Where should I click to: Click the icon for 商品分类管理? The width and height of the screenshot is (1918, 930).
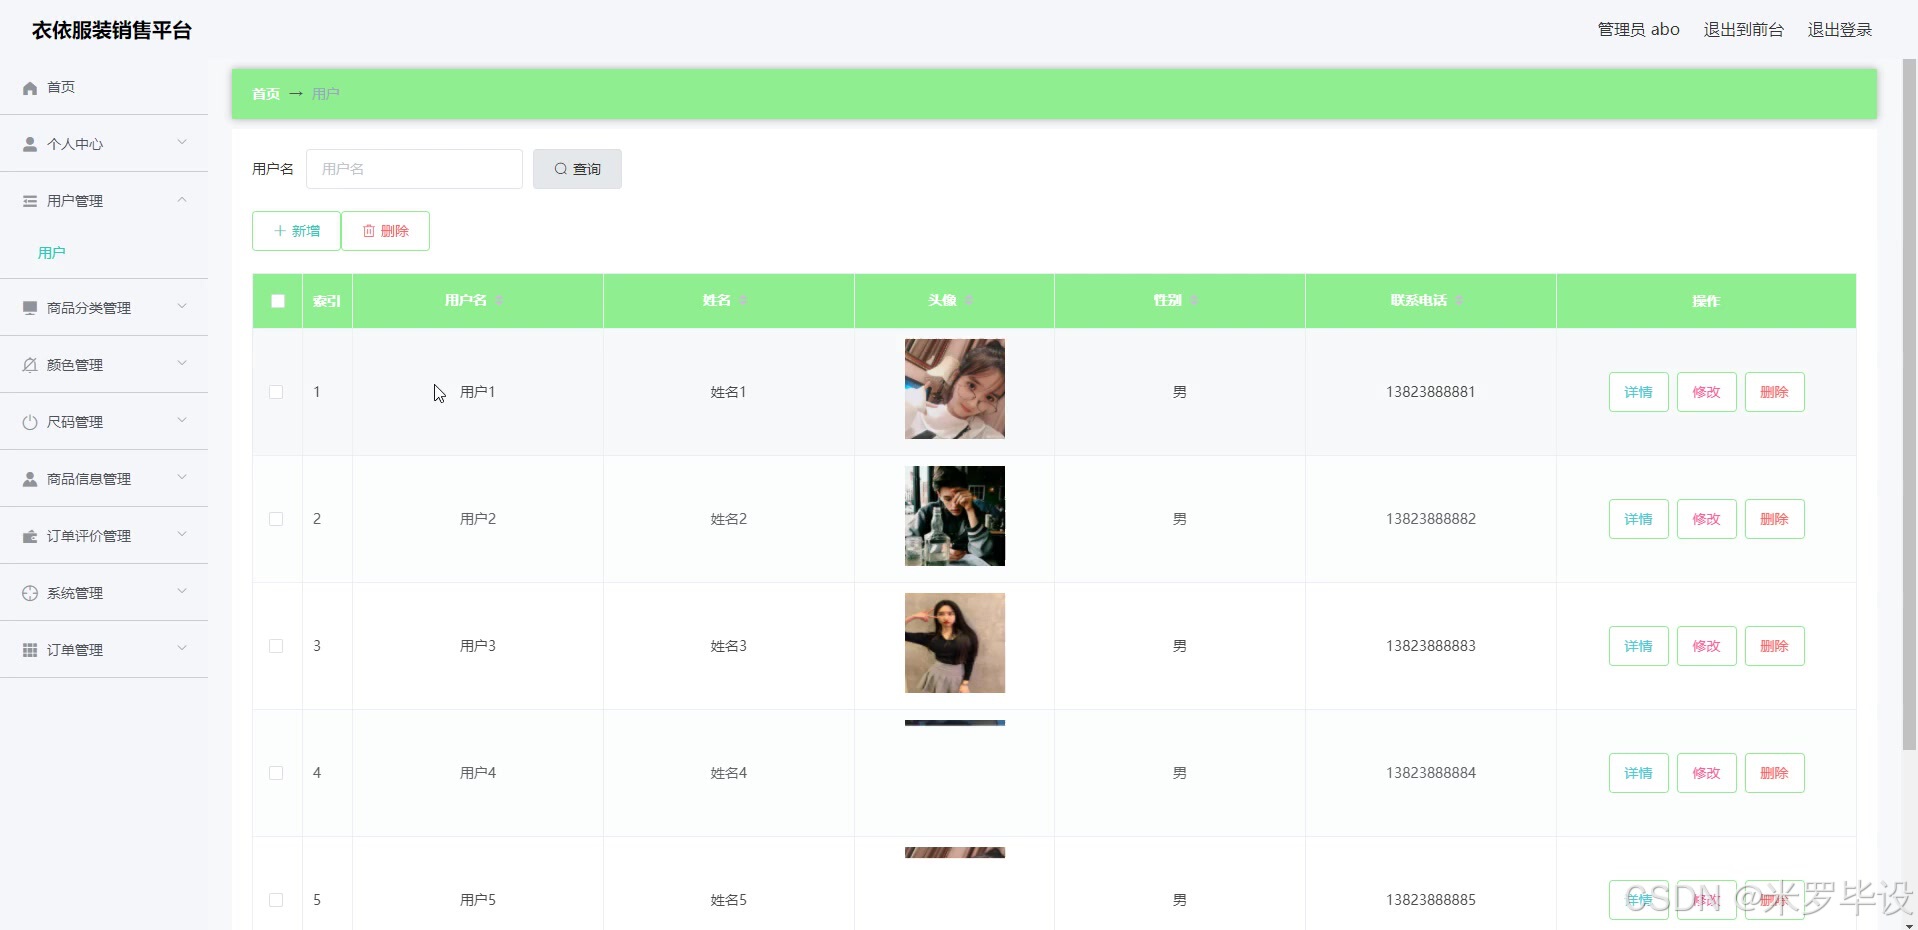(30, 308)
